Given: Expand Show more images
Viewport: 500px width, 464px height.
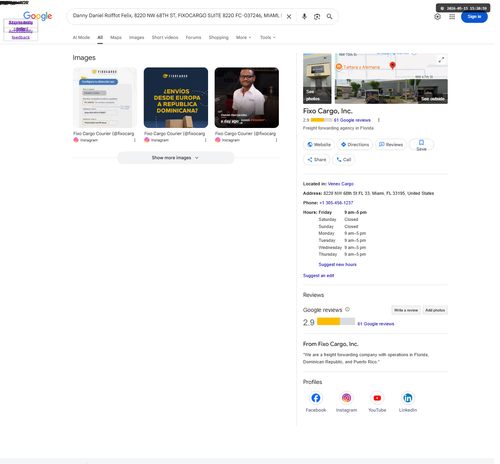Looking at the screenshot, I should coord(176,158).
